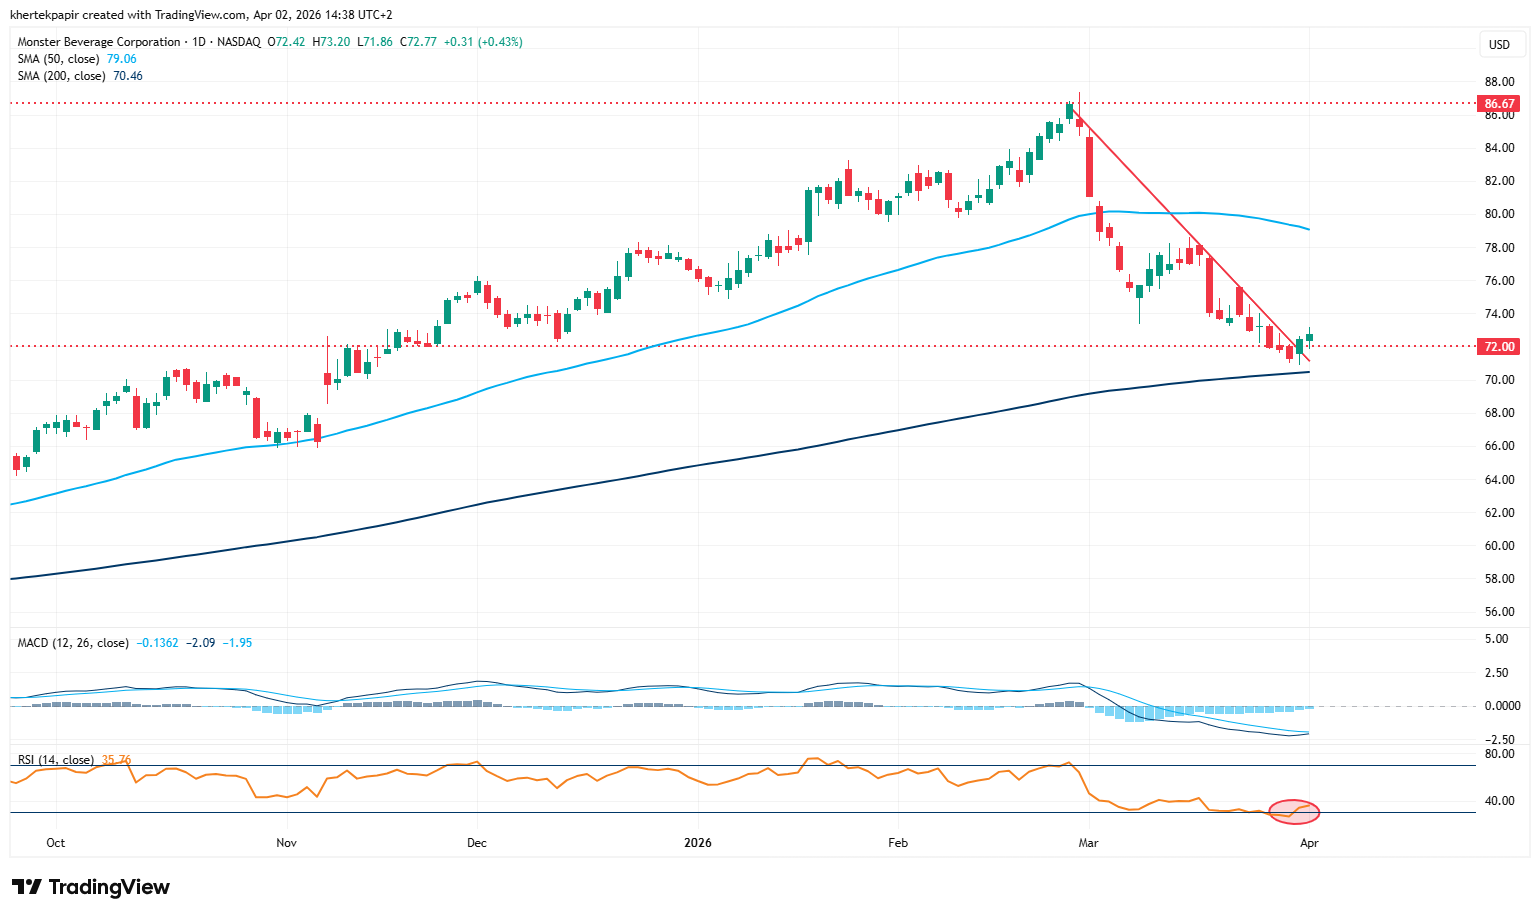Screen dimensions: 1540x917
Task: Open the USD currency selector
Action: pyautogui.click(x=1499, y=44)
